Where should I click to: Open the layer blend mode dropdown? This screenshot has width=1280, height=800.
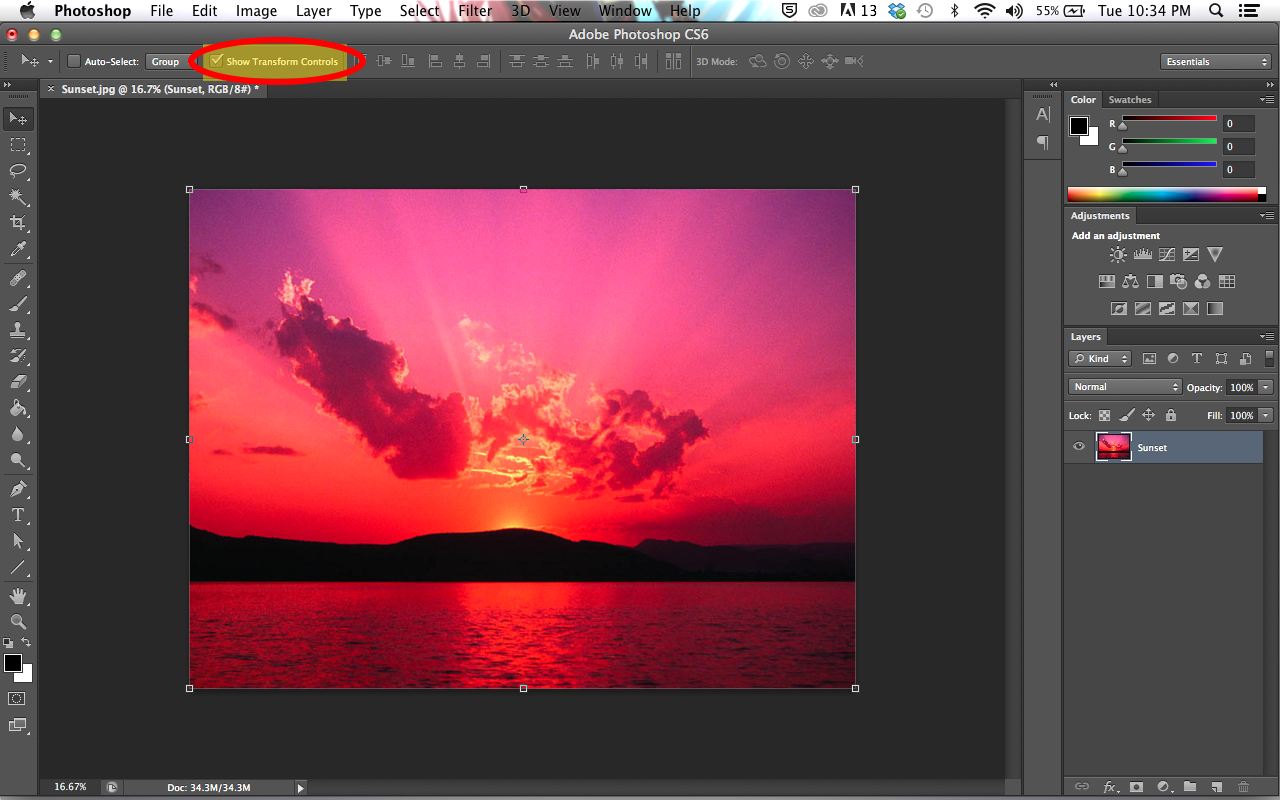coord(1124,386)
